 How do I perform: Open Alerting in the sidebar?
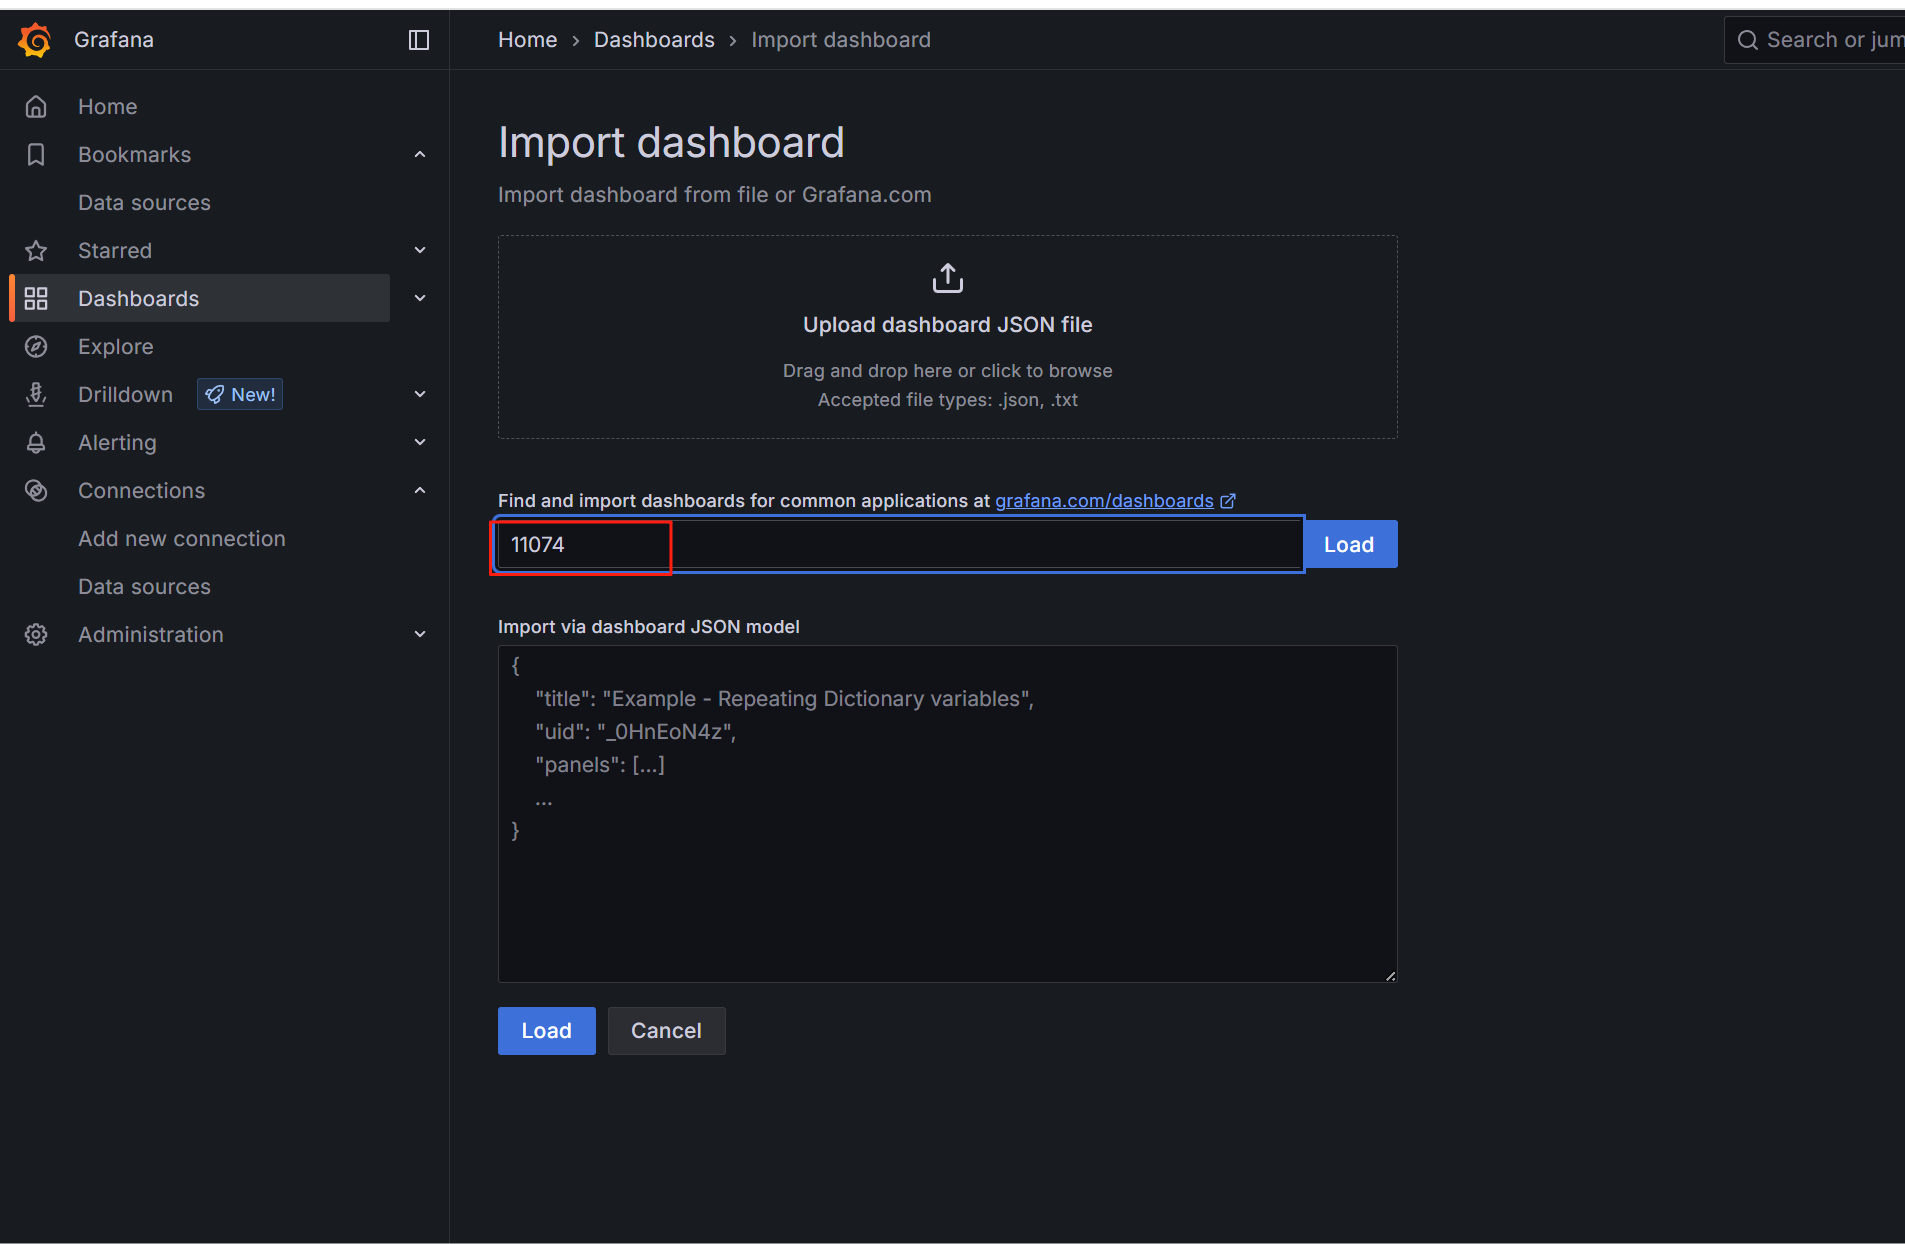(117, 442)
